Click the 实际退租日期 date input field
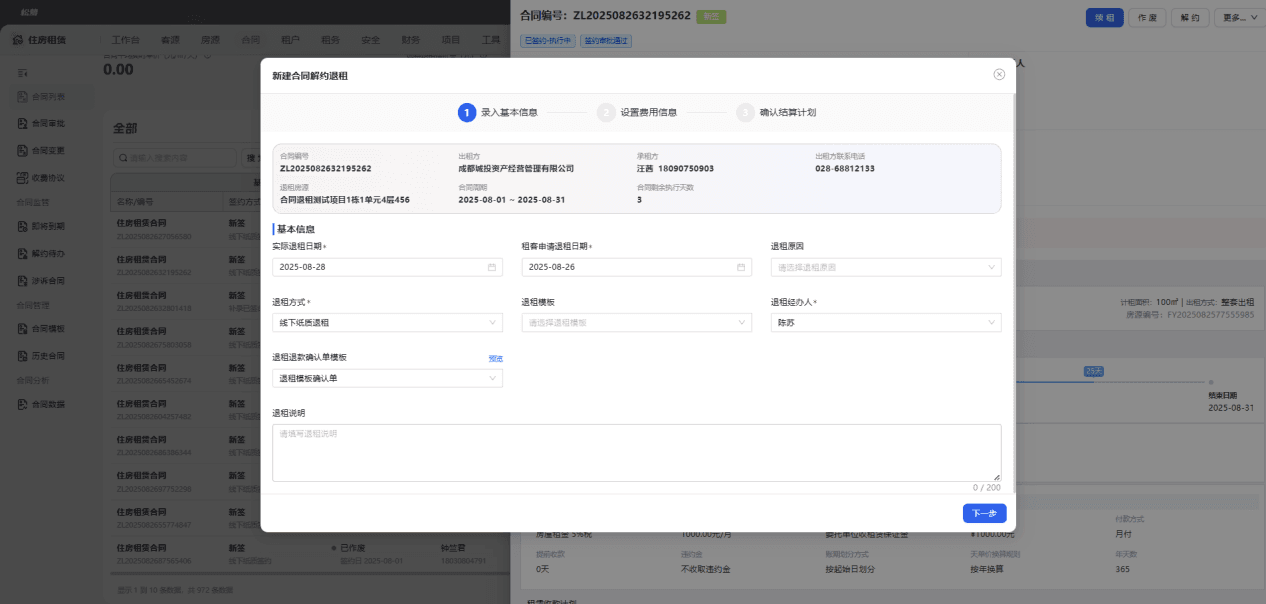Image resolution: width=1266 pixels, height=604 pixels. (x=388, y=267)
